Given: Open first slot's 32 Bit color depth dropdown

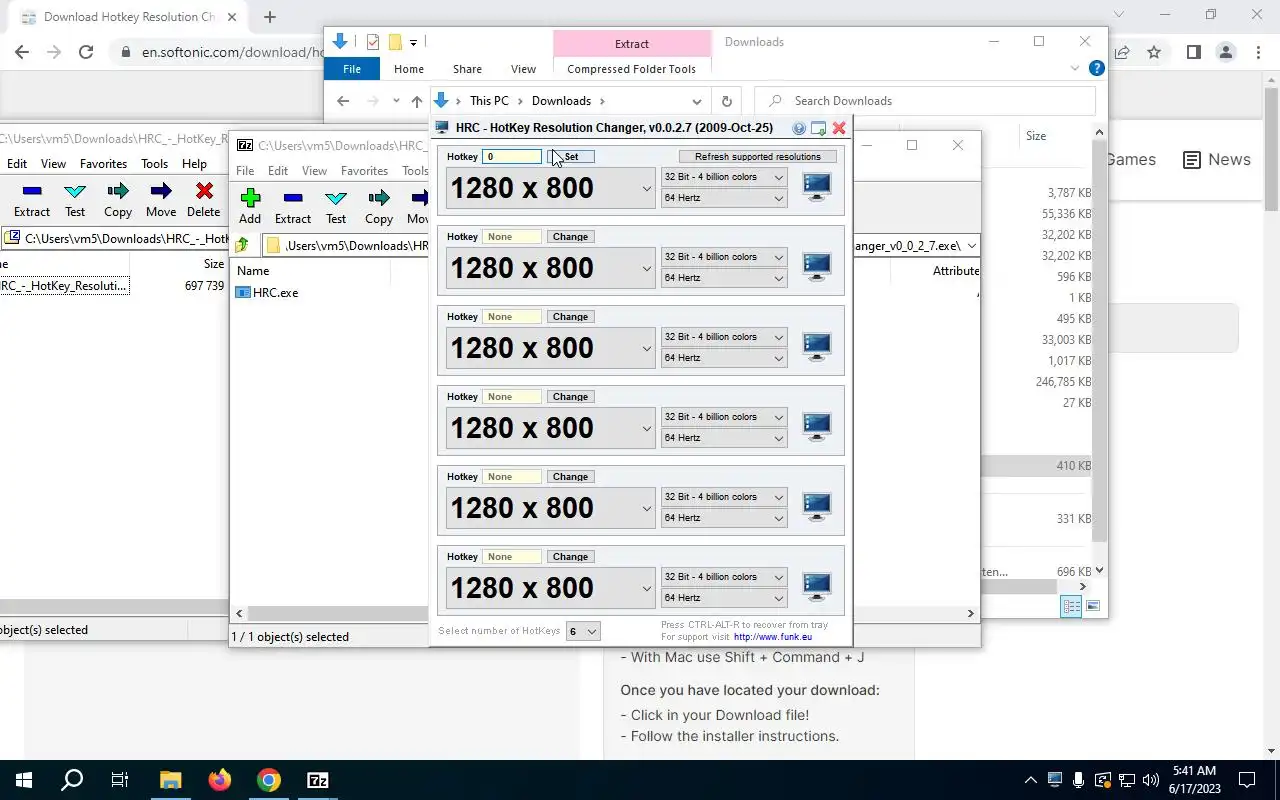Looking at the screenshot, I should click(724, 177).
